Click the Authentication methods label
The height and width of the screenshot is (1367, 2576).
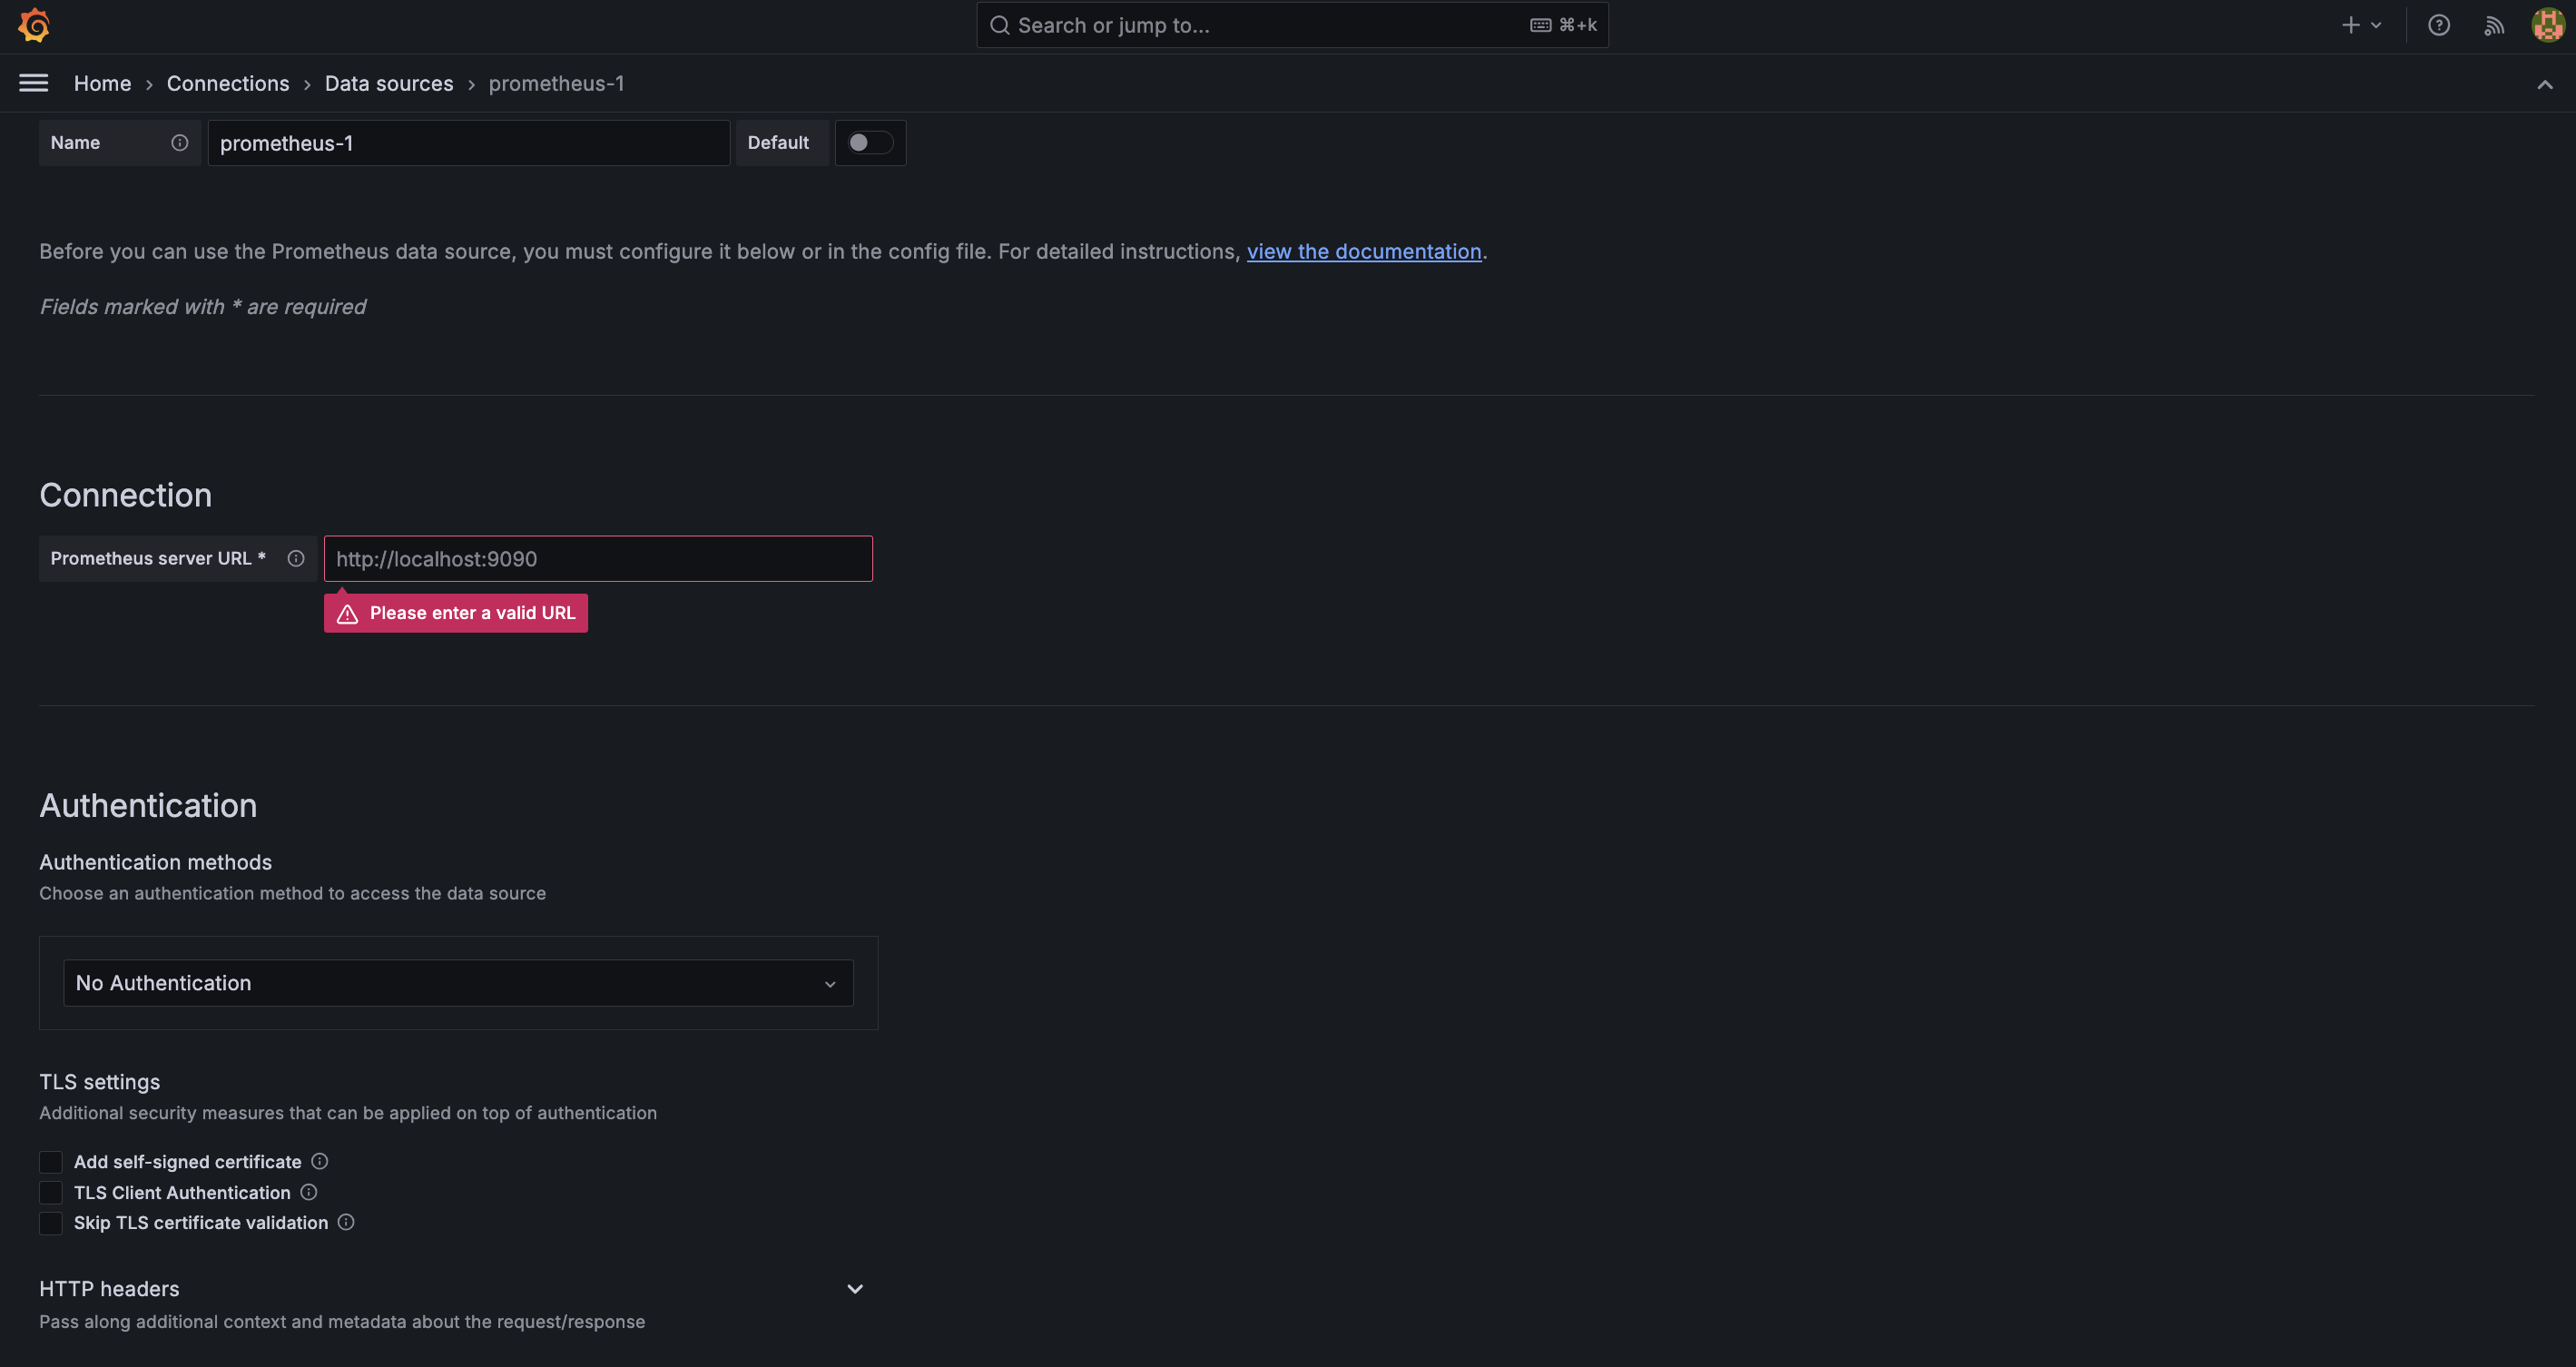coord(156,862)
